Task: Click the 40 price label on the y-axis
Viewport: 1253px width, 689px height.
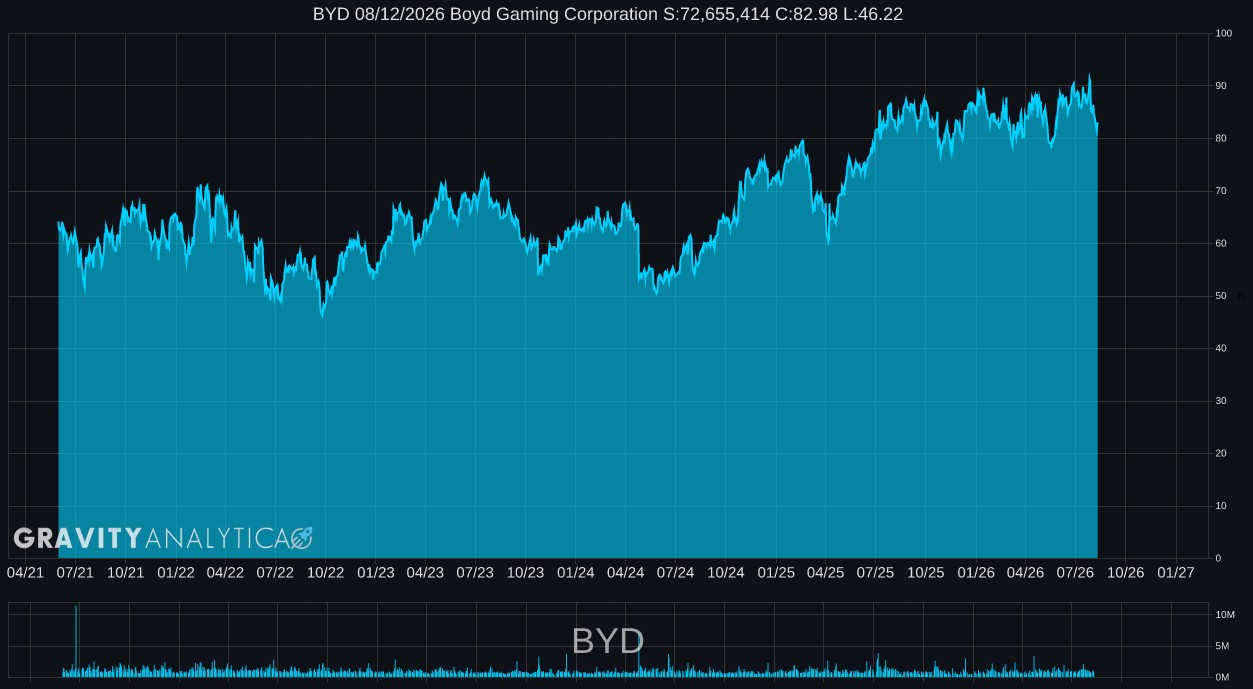Action: click(x=1220, y=349)
